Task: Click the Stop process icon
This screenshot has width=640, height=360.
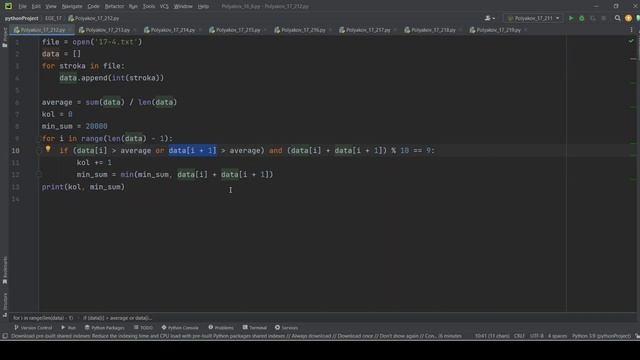Action: pos(604,18)
